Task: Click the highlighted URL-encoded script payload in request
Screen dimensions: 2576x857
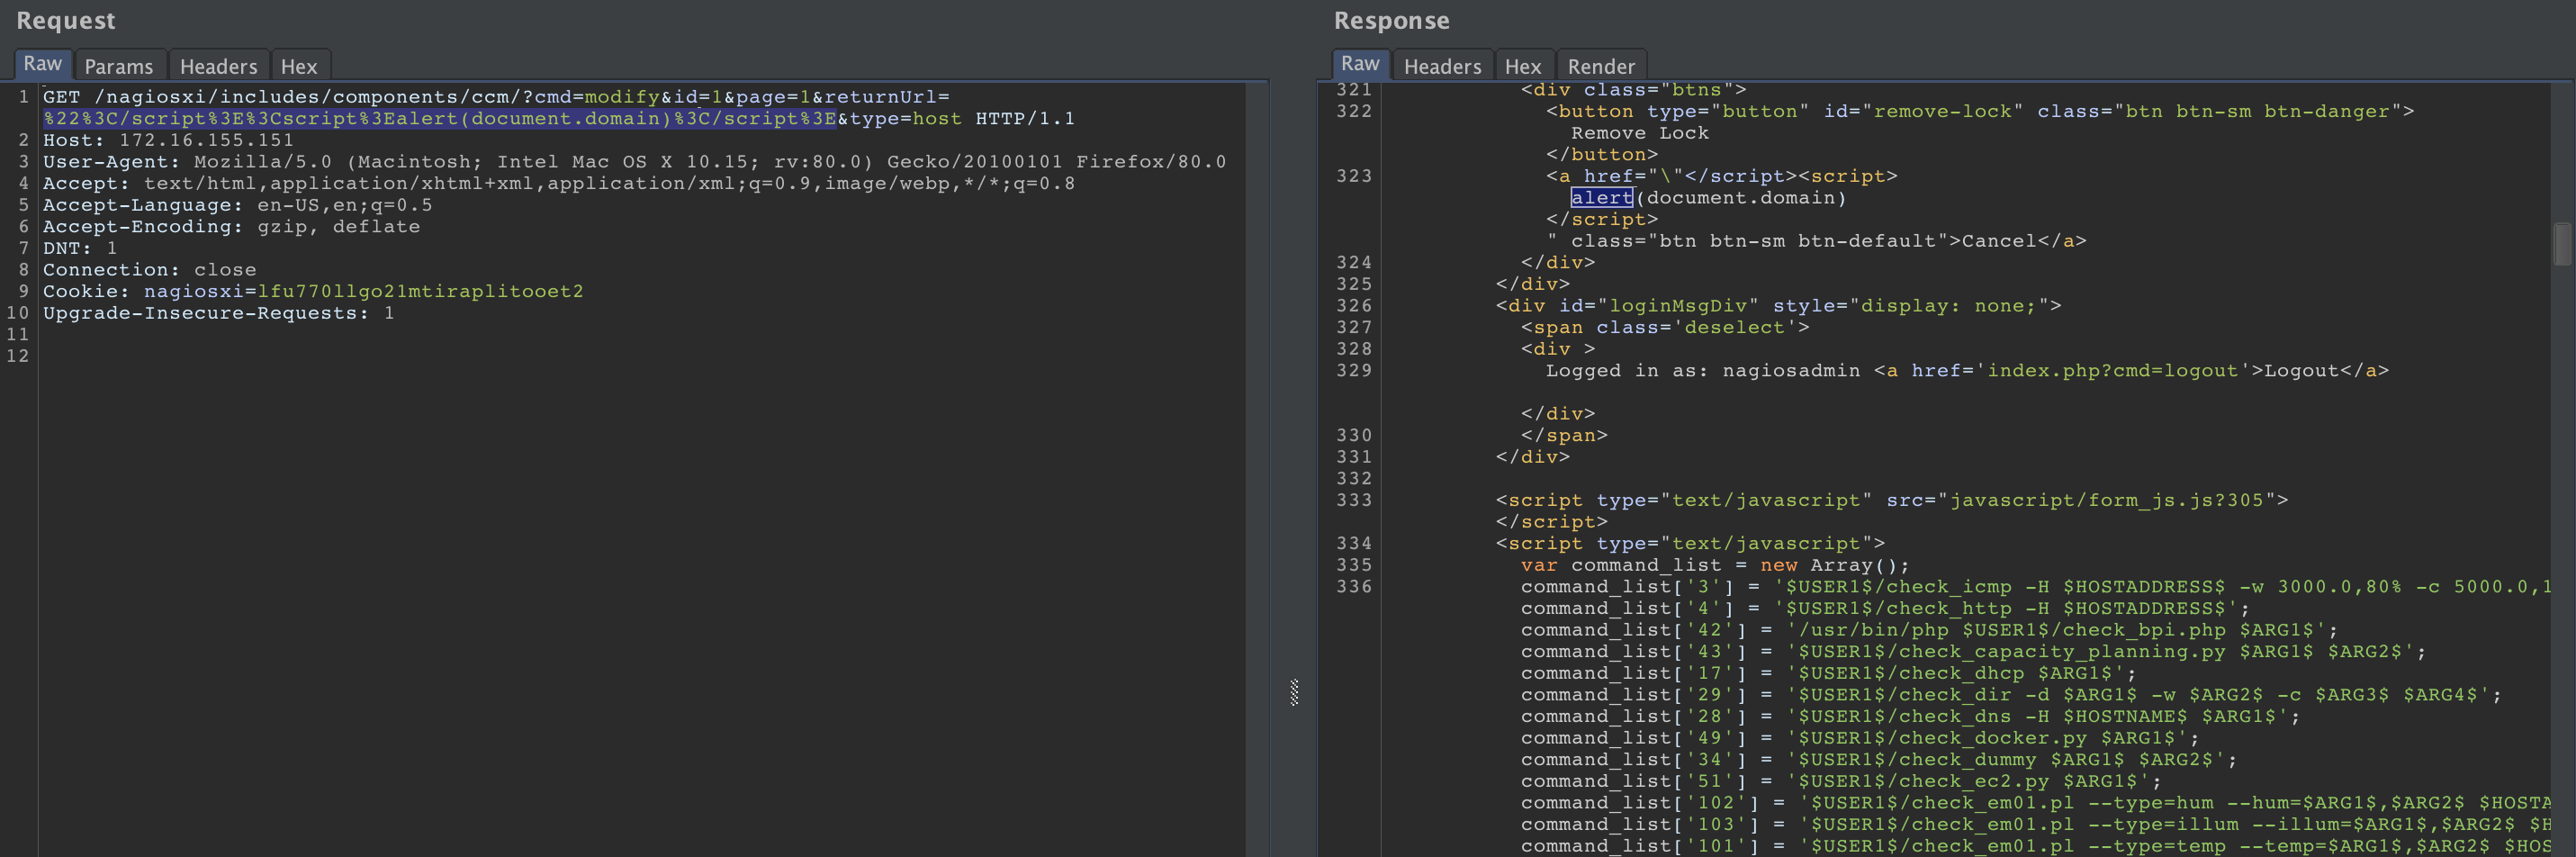Action: coord(440,119)
